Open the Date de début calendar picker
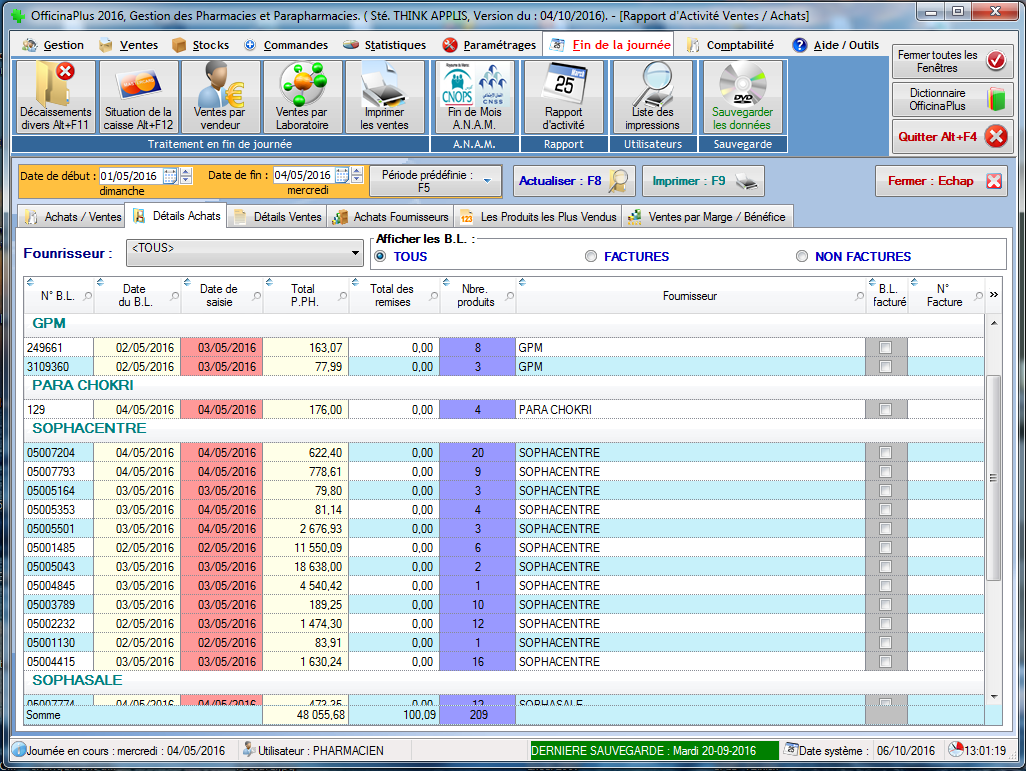This screenshot has height=771, width=1026. pyautogui.click(x=170, y=176)
